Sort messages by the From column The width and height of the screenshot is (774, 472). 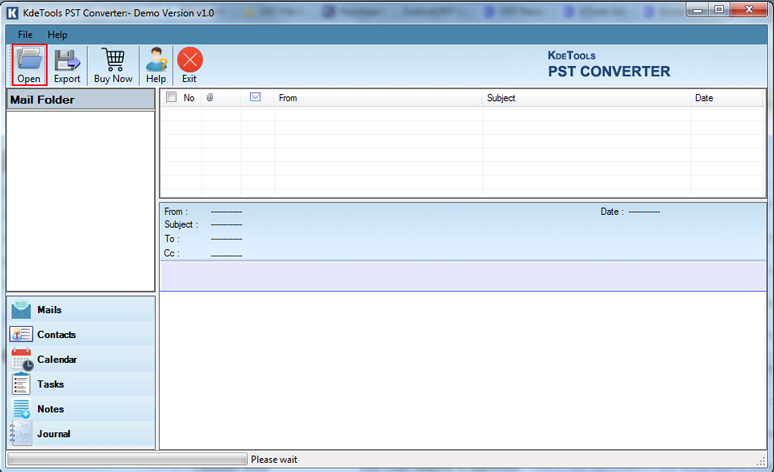[x=378, y=98]
